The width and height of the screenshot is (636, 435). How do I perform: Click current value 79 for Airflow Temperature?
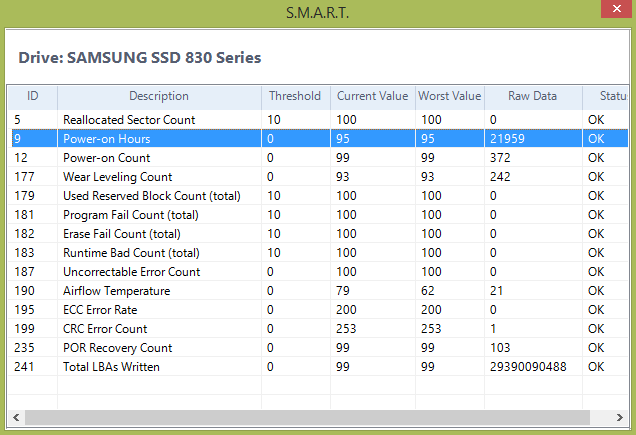click(343, 291)
